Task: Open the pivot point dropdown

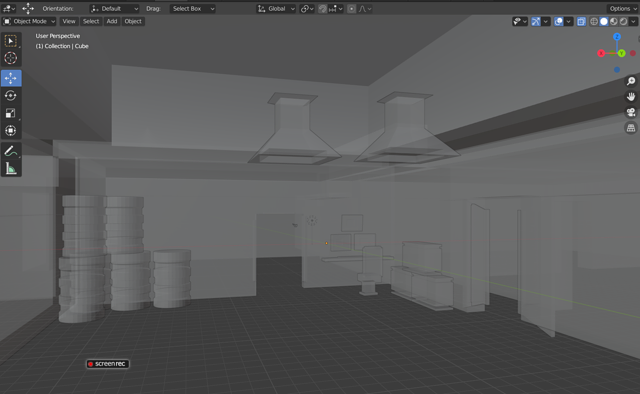Action: [x=307, y=9]
